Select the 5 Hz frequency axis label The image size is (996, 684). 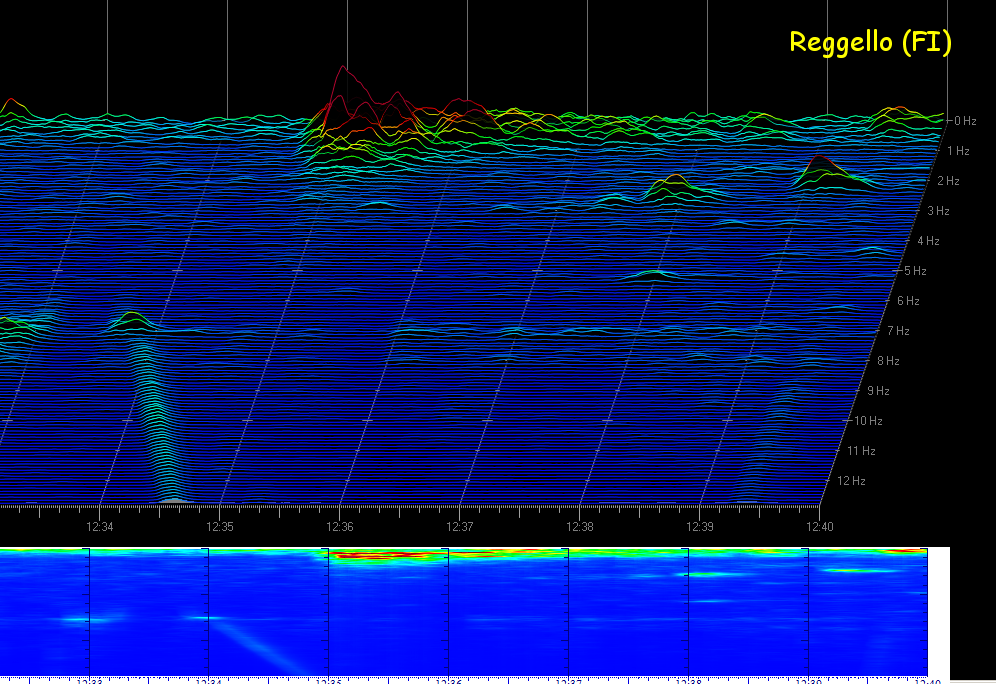pyautogui.click(x=915, y=271)
